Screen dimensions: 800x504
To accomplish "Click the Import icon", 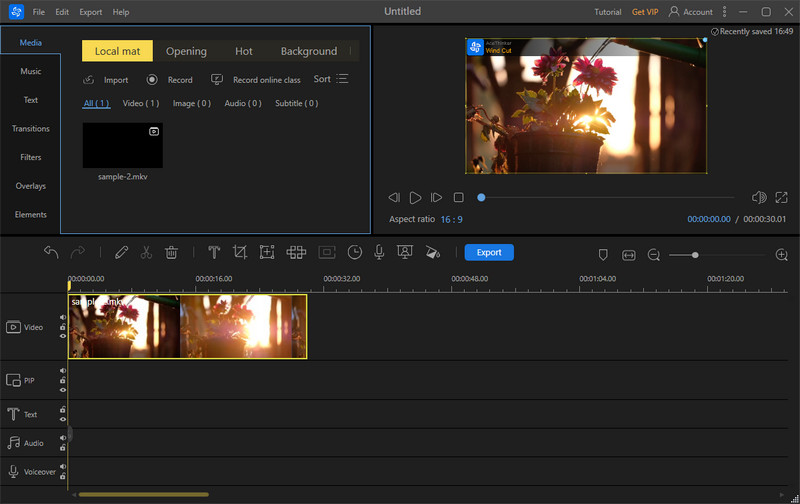I will coord(89,80).
